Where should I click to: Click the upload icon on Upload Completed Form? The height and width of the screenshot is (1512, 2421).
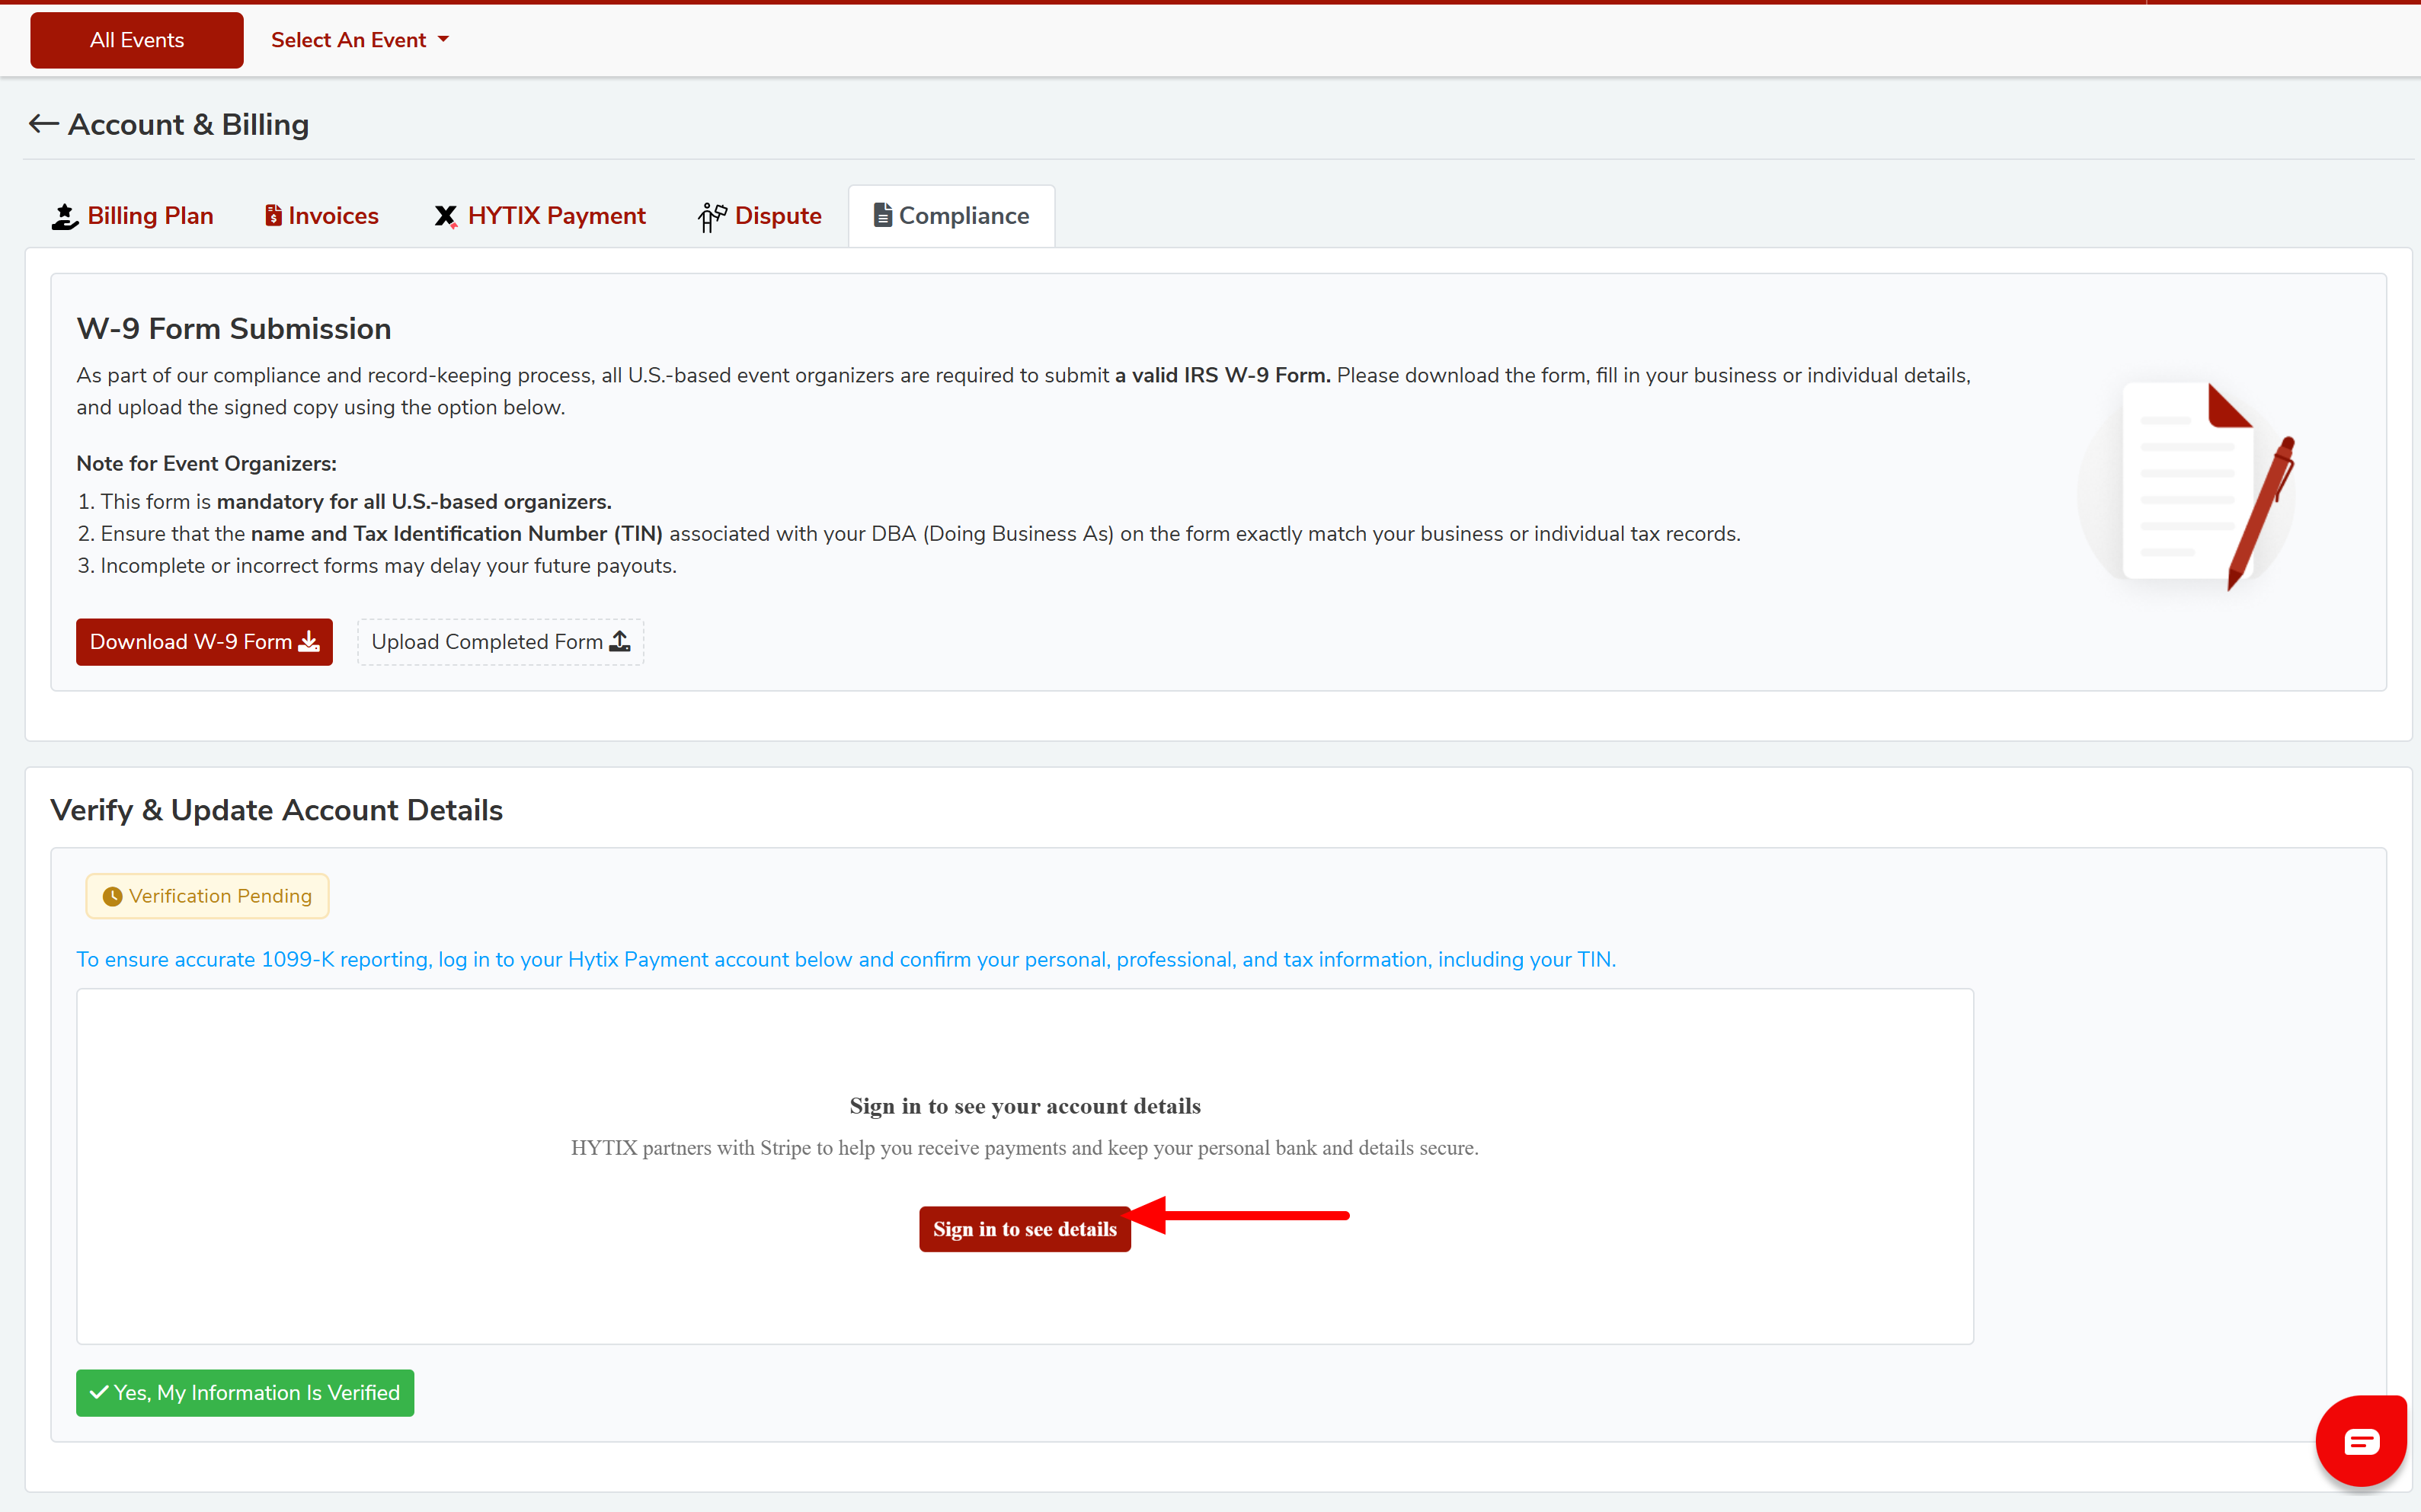[620, 641]
